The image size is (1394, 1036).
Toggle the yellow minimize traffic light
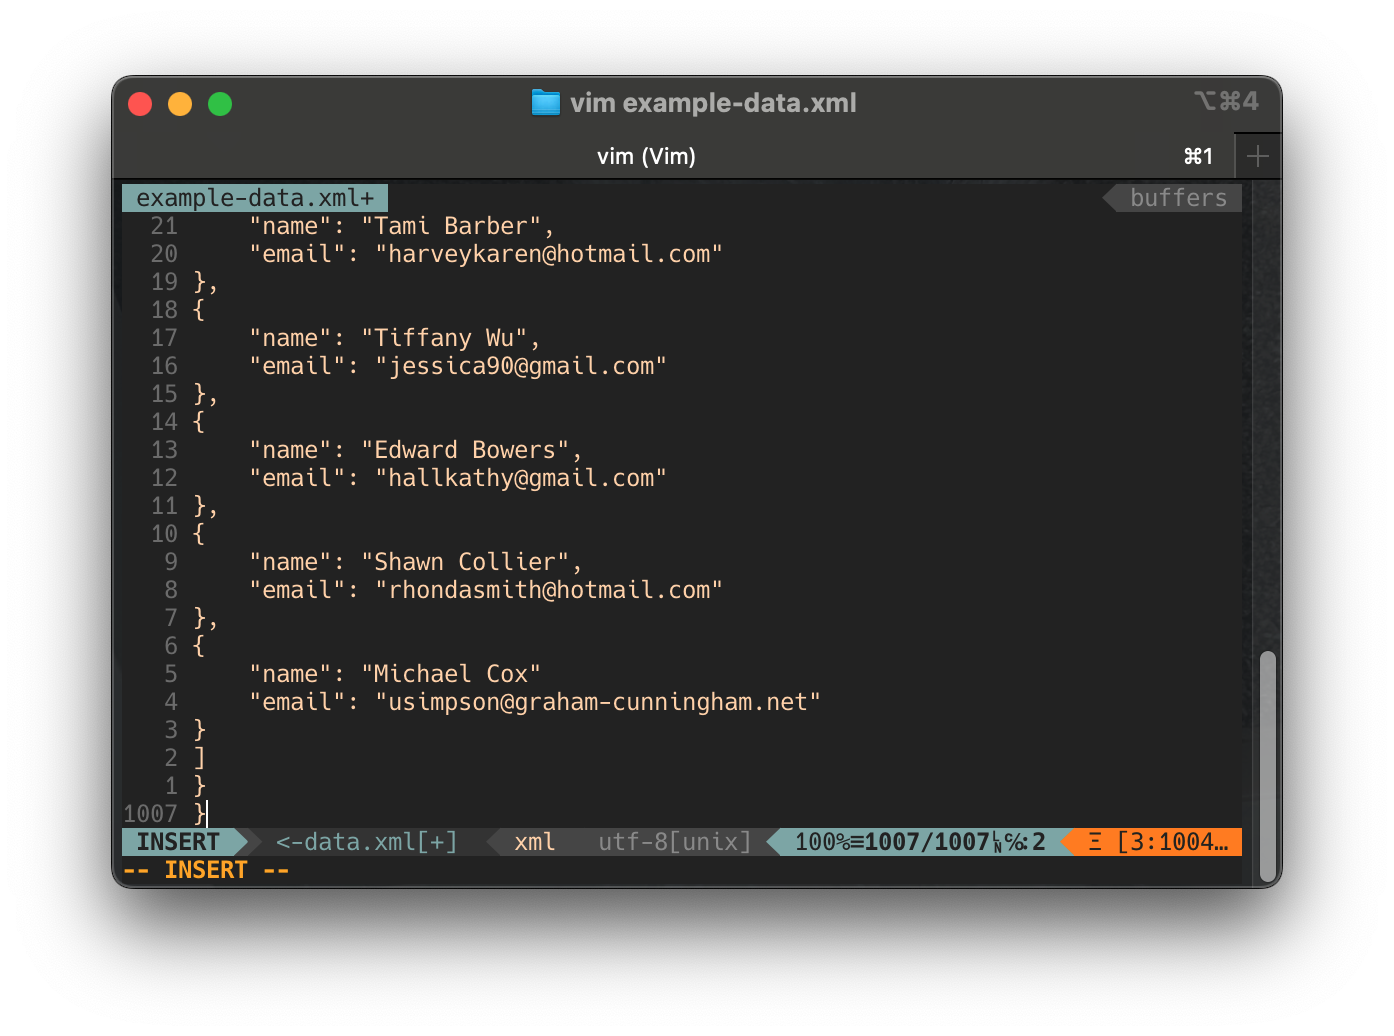point(180,103)
